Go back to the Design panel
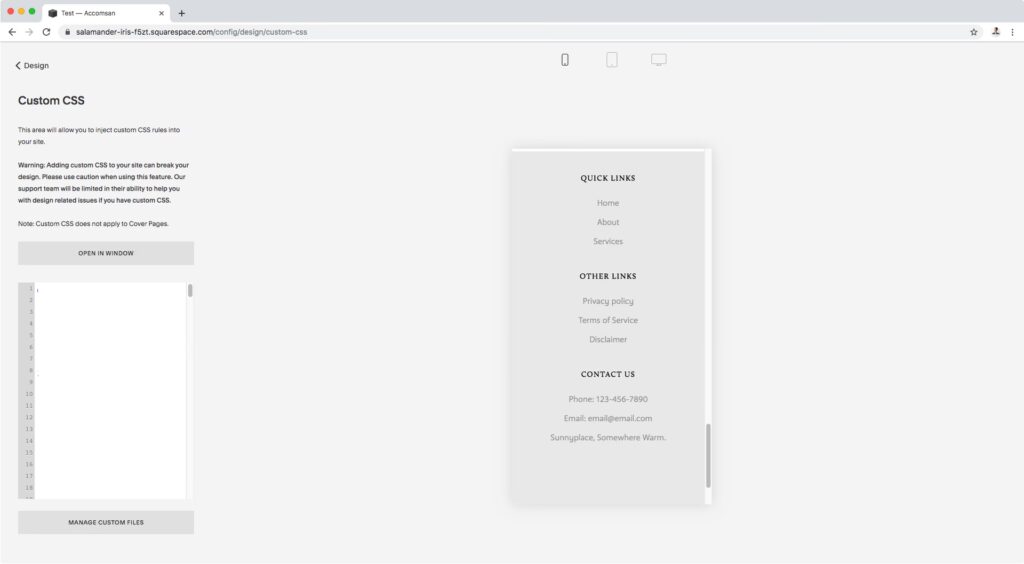Viewport: 1024px width, 564px height. coord(32,66)
